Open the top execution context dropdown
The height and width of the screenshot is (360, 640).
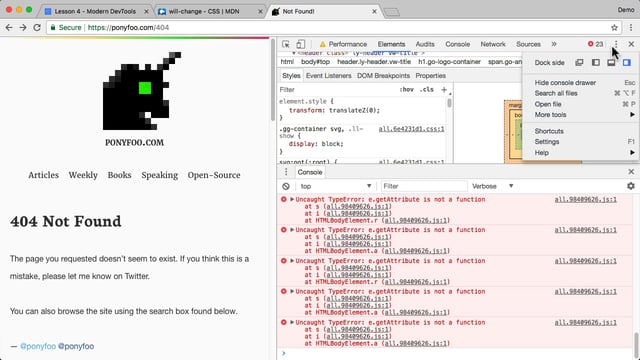(336, 186)
